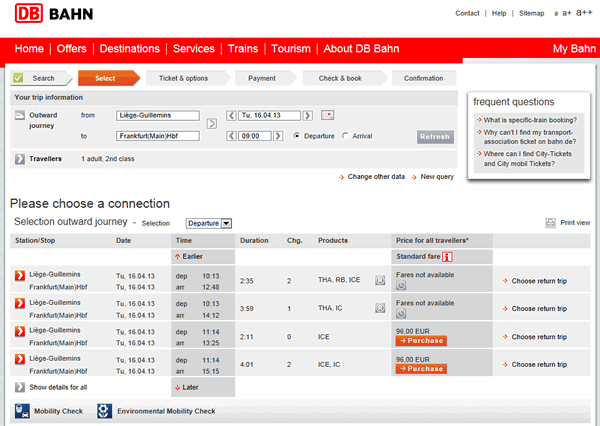Image resolution: width=600 pixels, height=426 pixels.
Task: Click the Print view icon
Action: pos(550,222)
